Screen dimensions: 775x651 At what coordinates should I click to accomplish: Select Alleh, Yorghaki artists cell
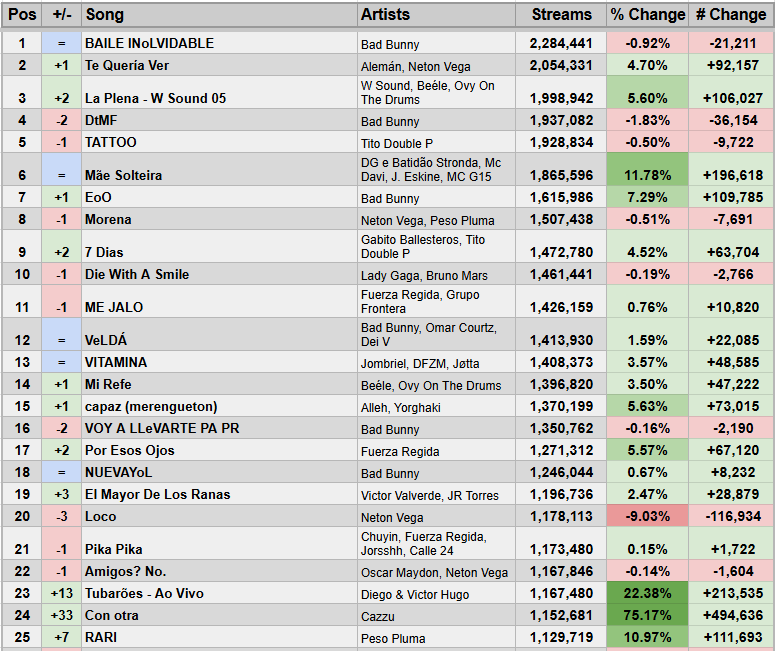tap(436, 406)
